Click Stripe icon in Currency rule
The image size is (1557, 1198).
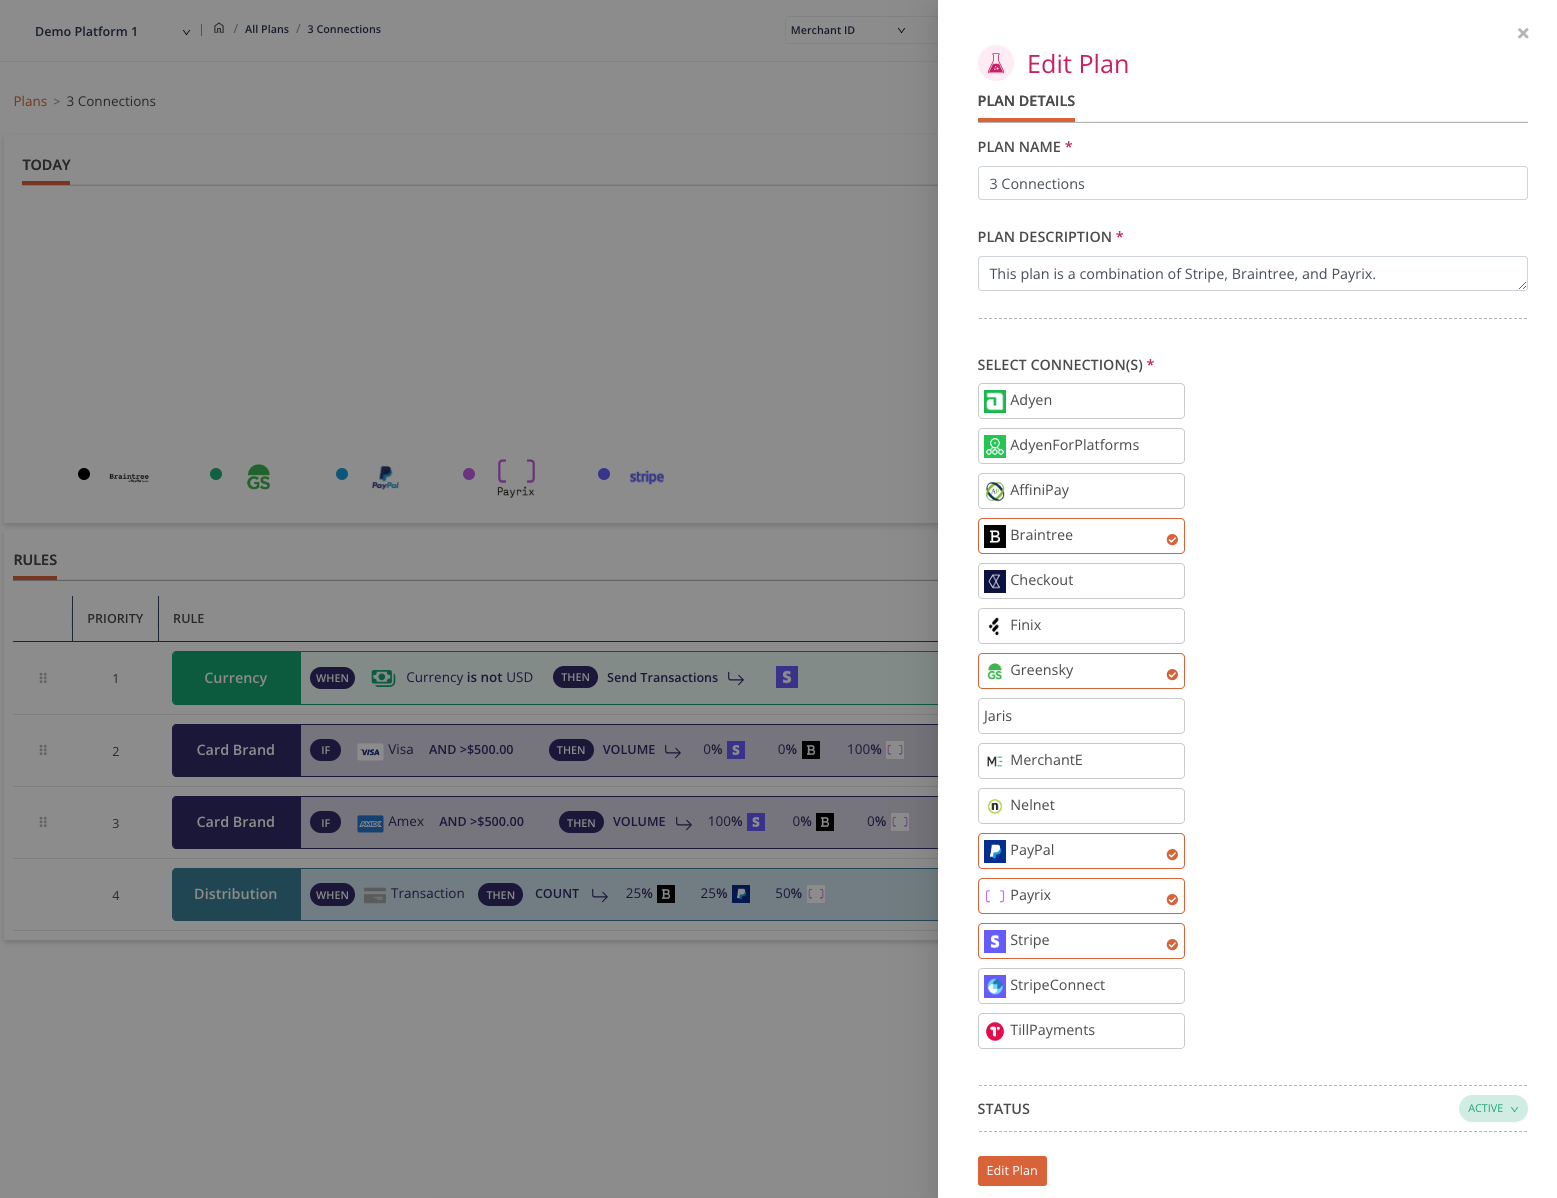[x=786, y=678]
